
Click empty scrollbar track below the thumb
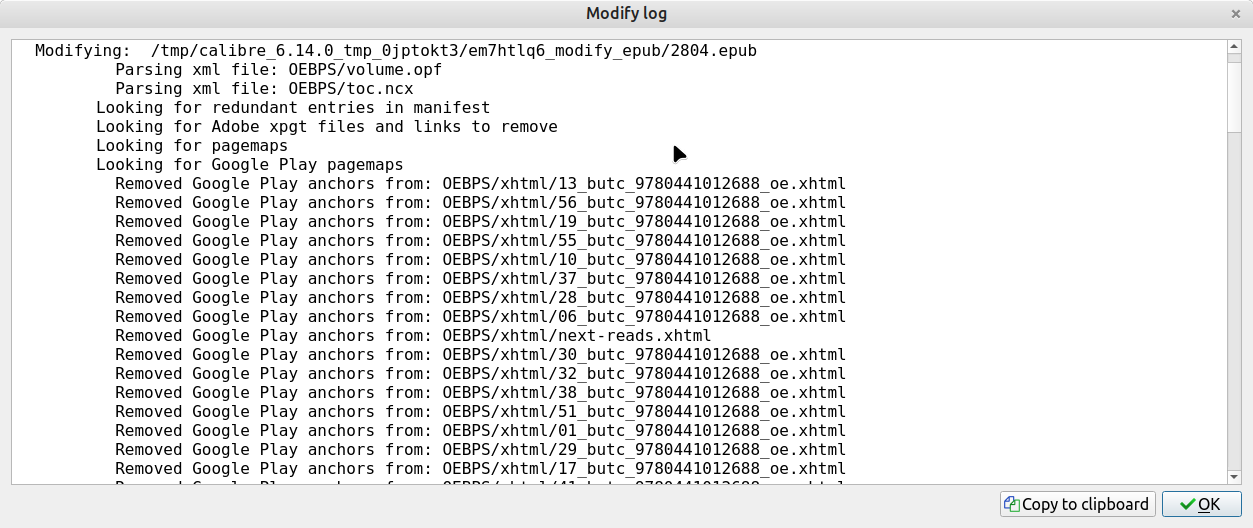[1233, 300]
